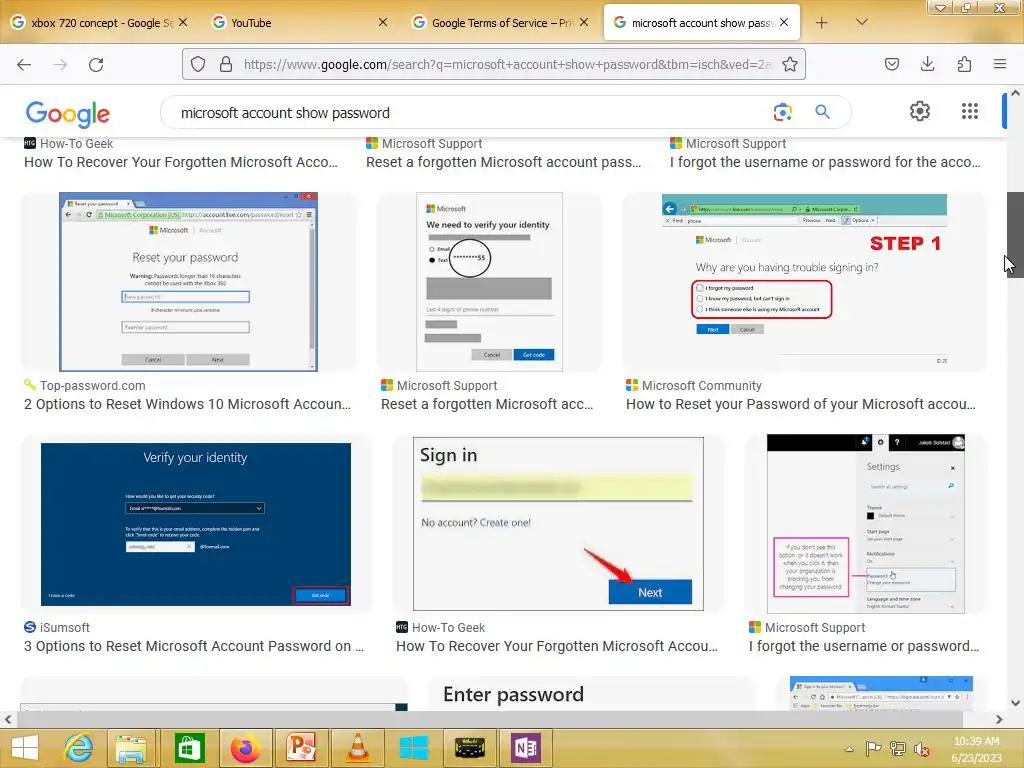Image resolution: width=1024 pixels, height=768 pixels.
Task: Click Microsoft Community source label
Action: (x=701, y=385)
